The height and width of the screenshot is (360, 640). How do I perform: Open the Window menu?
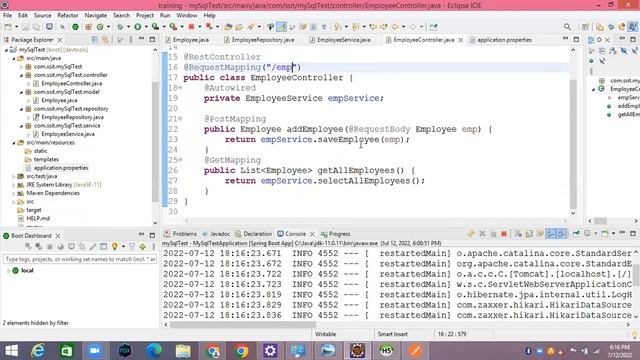187,16
